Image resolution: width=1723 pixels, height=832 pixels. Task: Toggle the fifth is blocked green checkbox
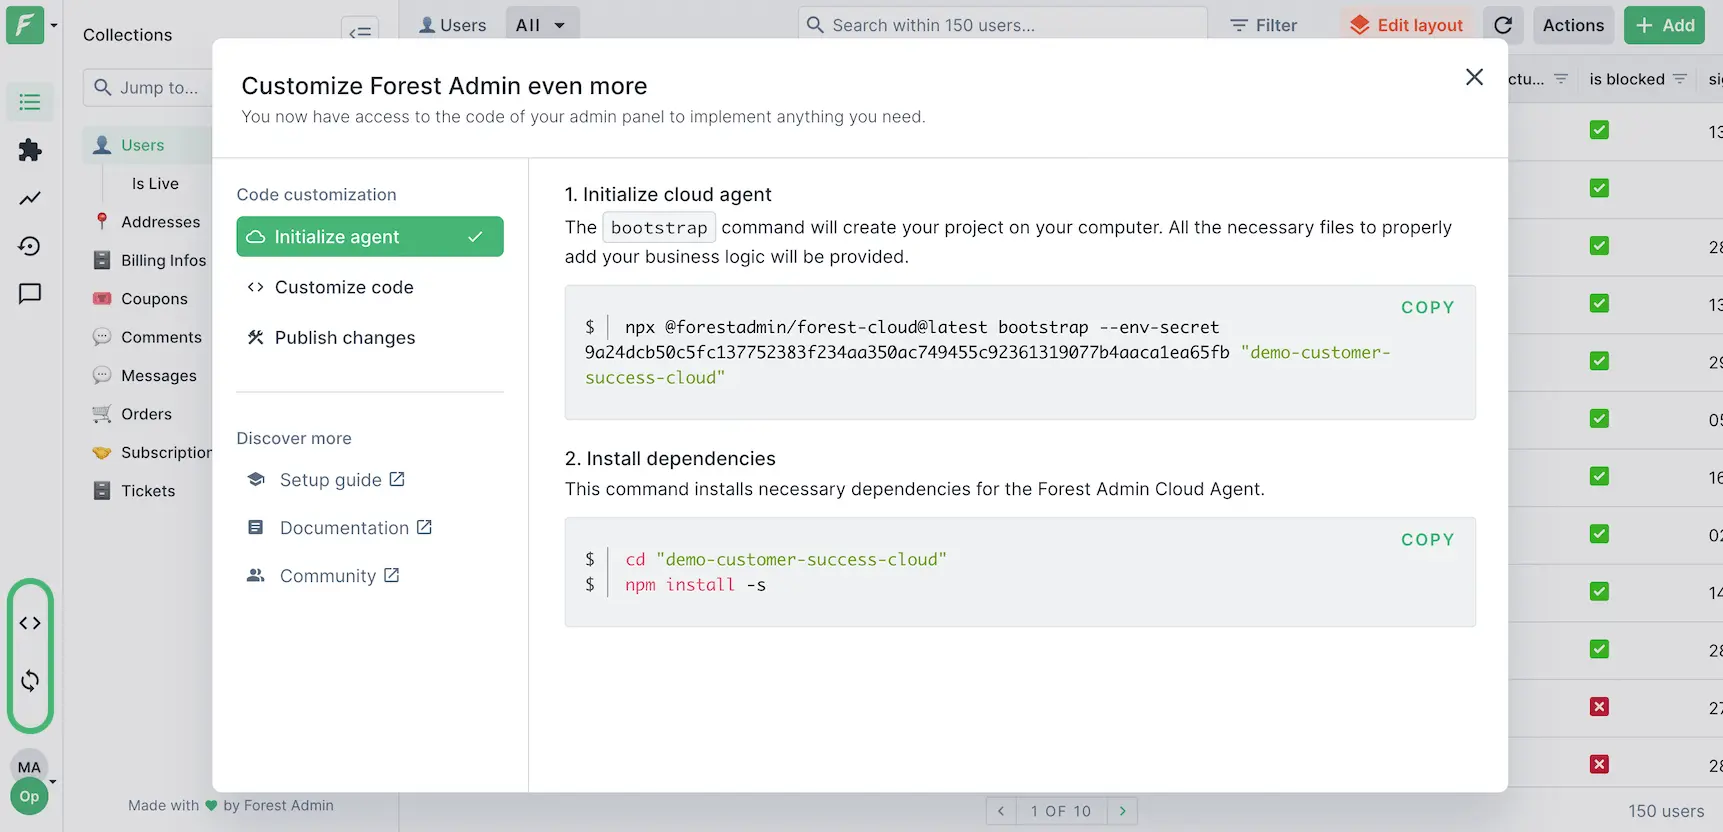click(x=1599, y=361)
